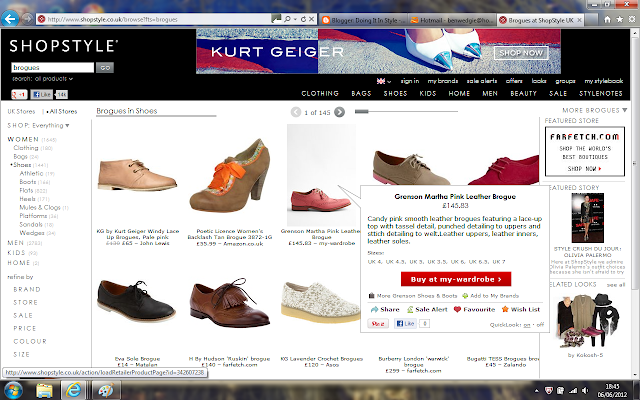Click Internet Explorer taskbar icon

73,390
